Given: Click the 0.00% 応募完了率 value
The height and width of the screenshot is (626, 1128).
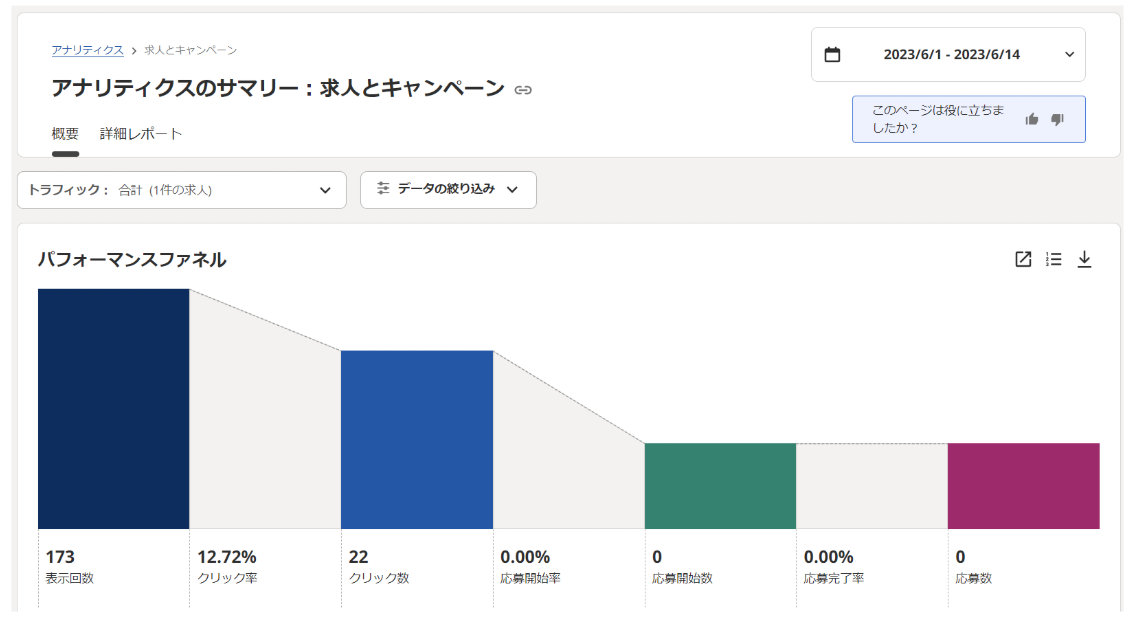Looking at the screenshot, I should 829,557.
